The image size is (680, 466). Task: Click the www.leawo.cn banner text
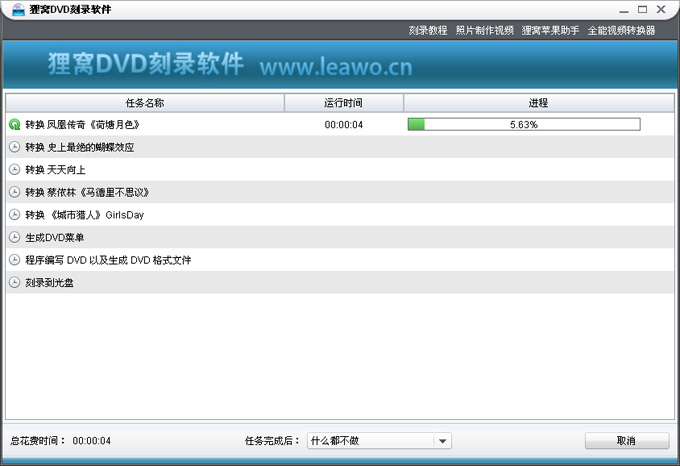coord(336,67)
